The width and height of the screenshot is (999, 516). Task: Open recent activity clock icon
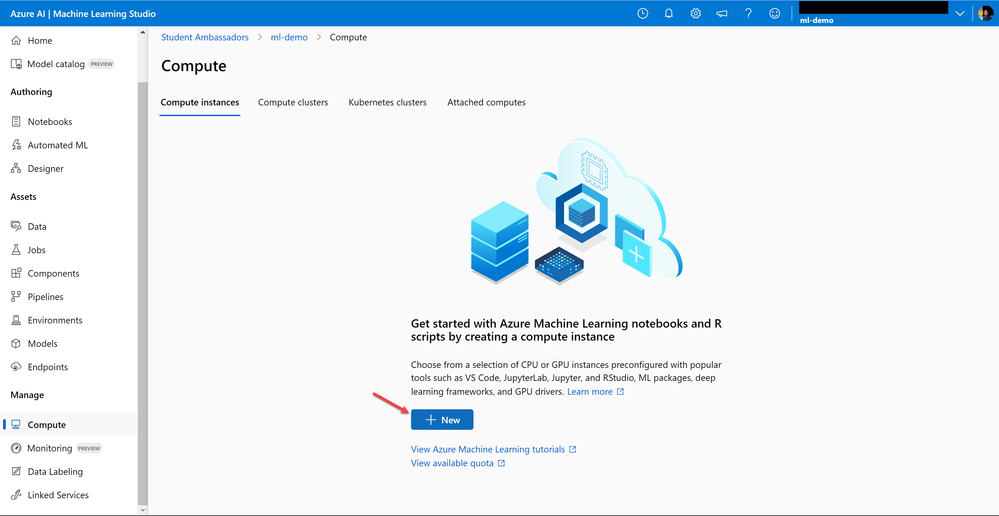[643, 13]
